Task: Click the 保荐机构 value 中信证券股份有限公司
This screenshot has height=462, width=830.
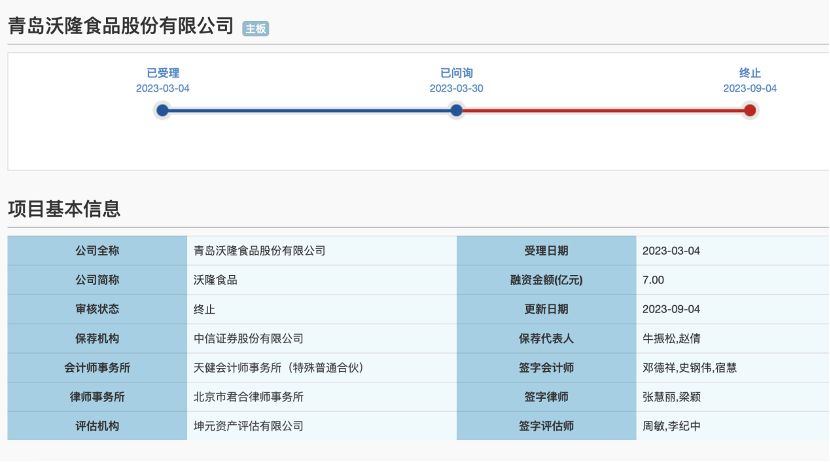Action: click(x=248, y=339)
